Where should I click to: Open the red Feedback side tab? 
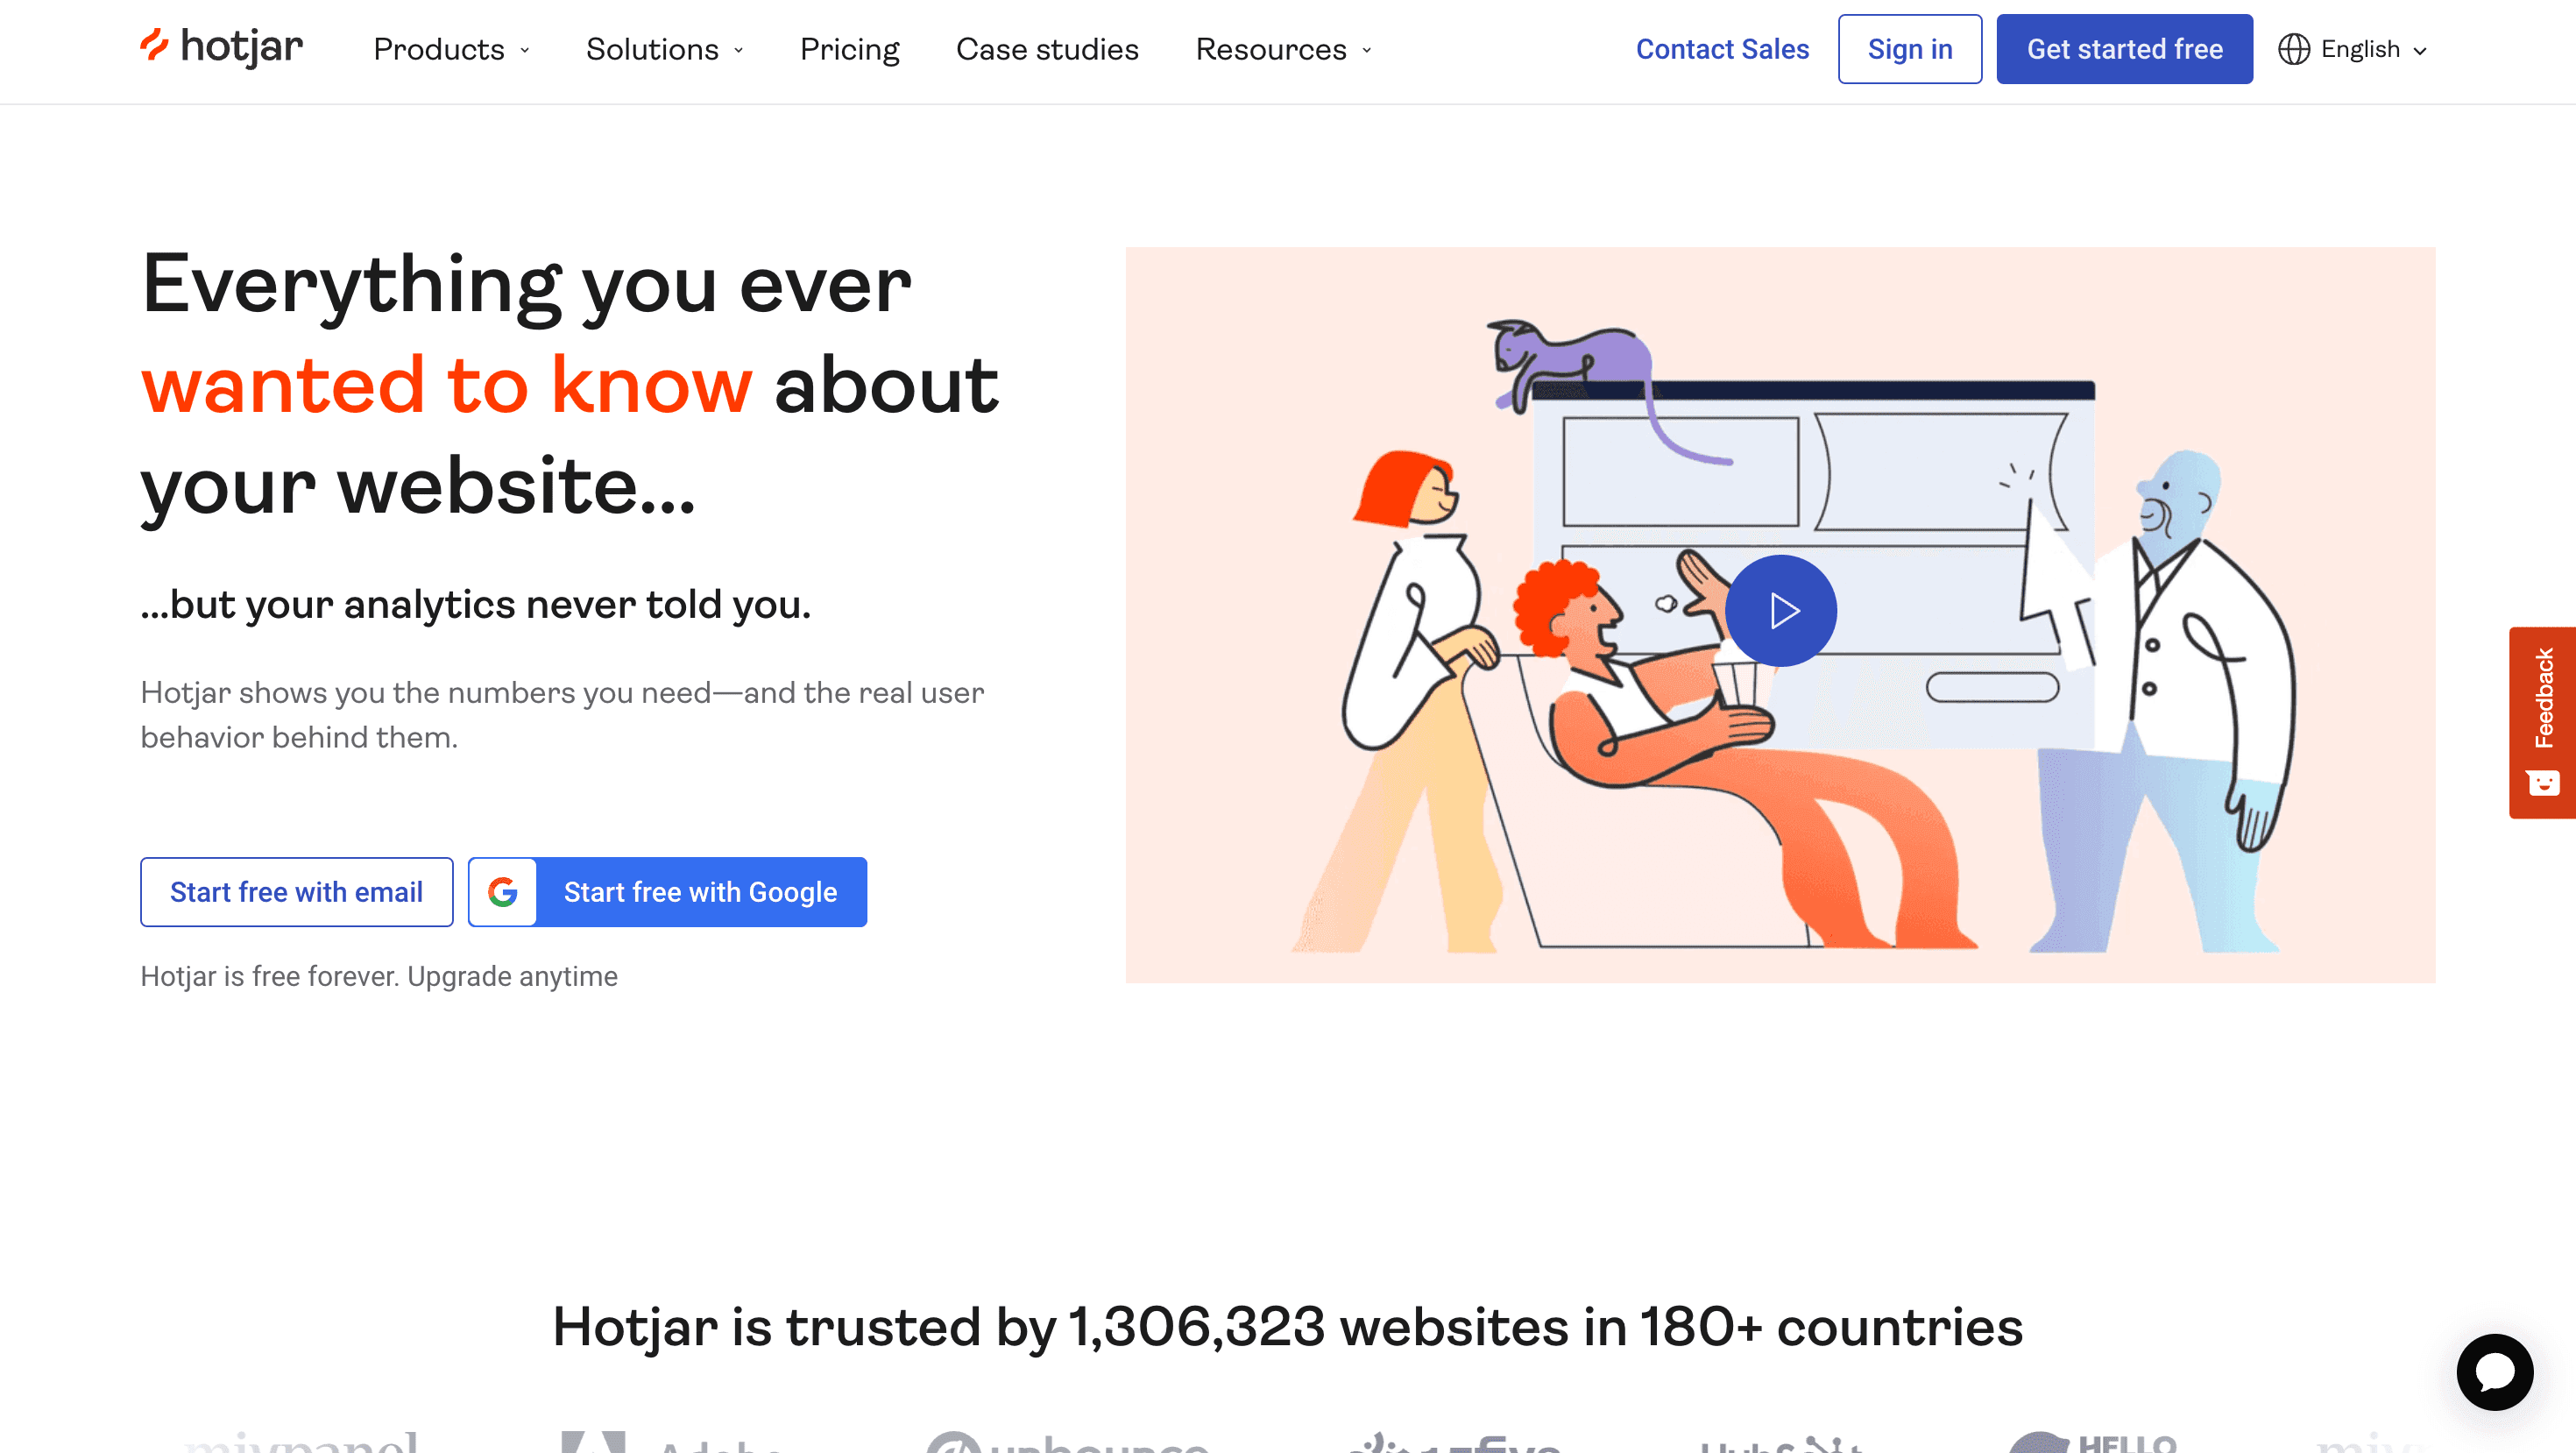[2542, 722]
